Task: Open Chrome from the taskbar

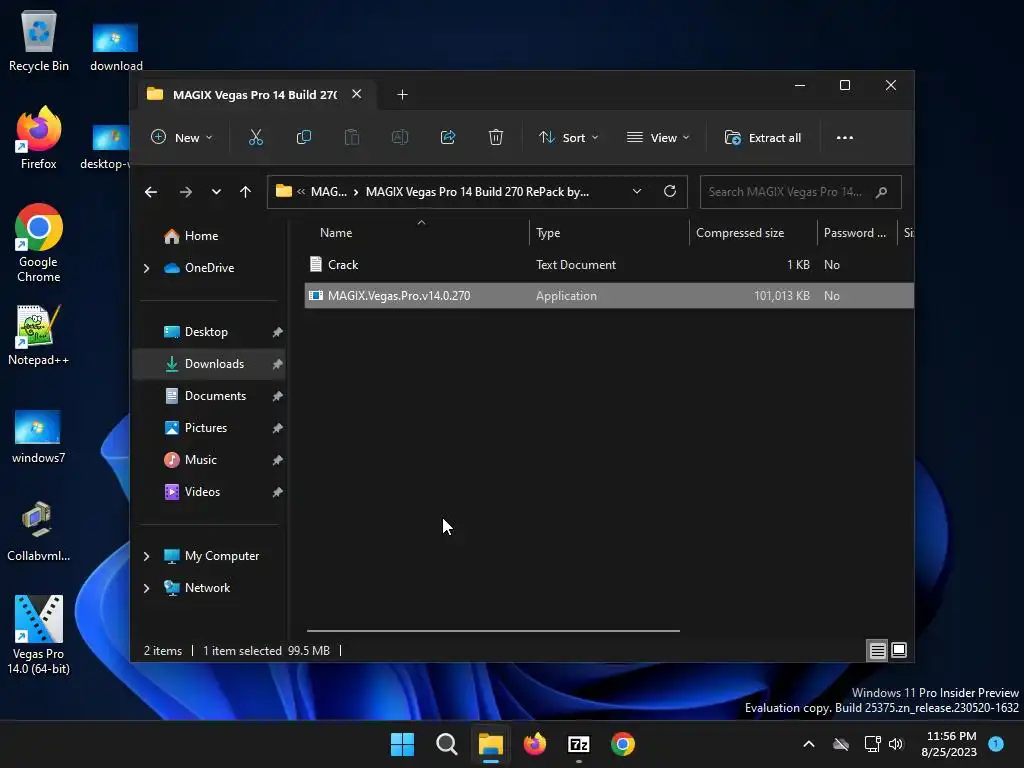Action: [623, 744]
